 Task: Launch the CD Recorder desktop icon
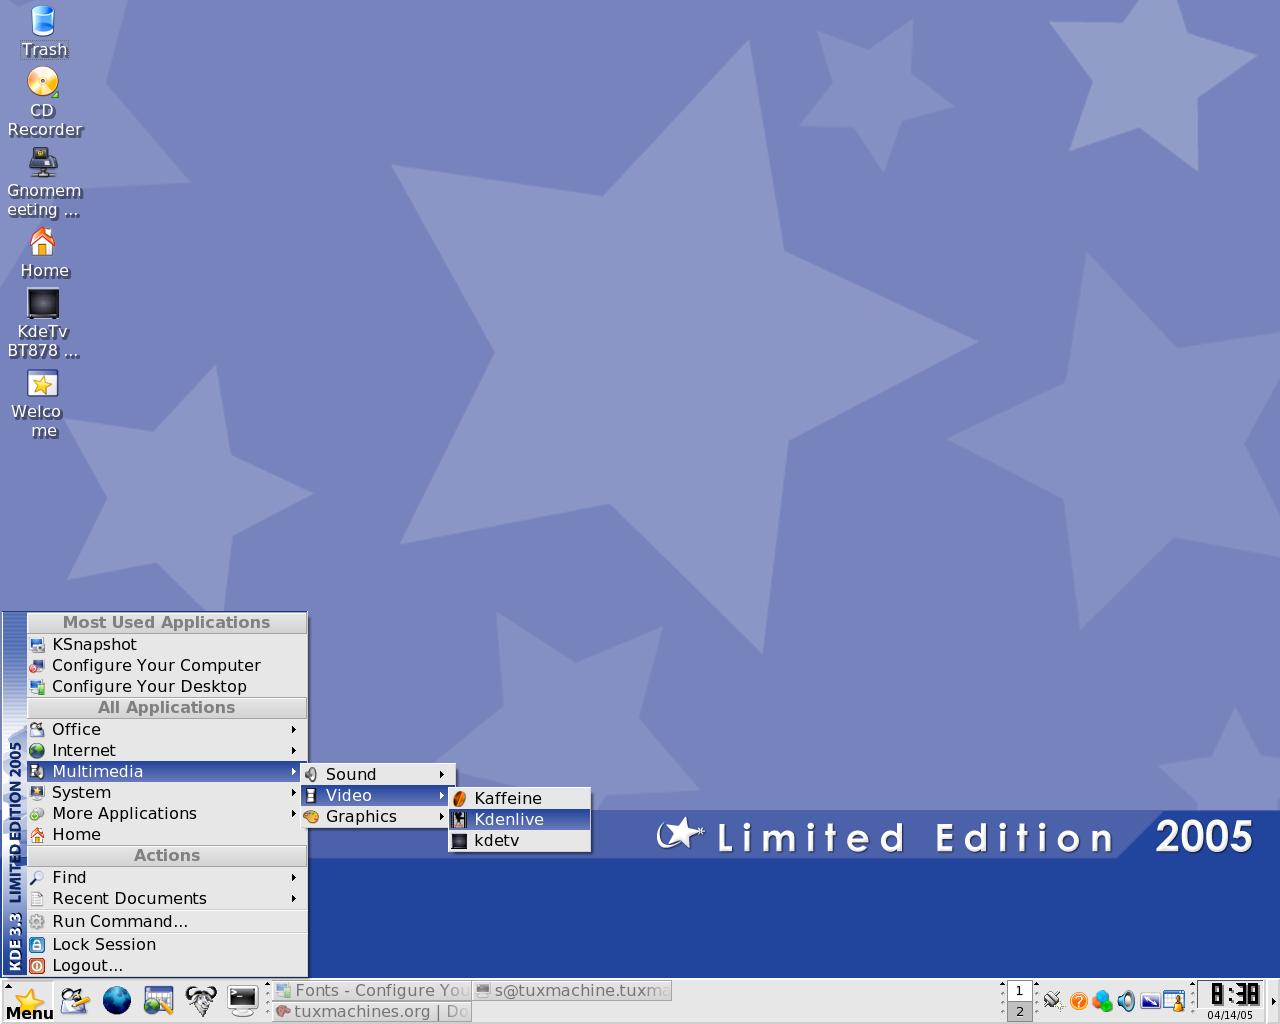coord(43,102)
